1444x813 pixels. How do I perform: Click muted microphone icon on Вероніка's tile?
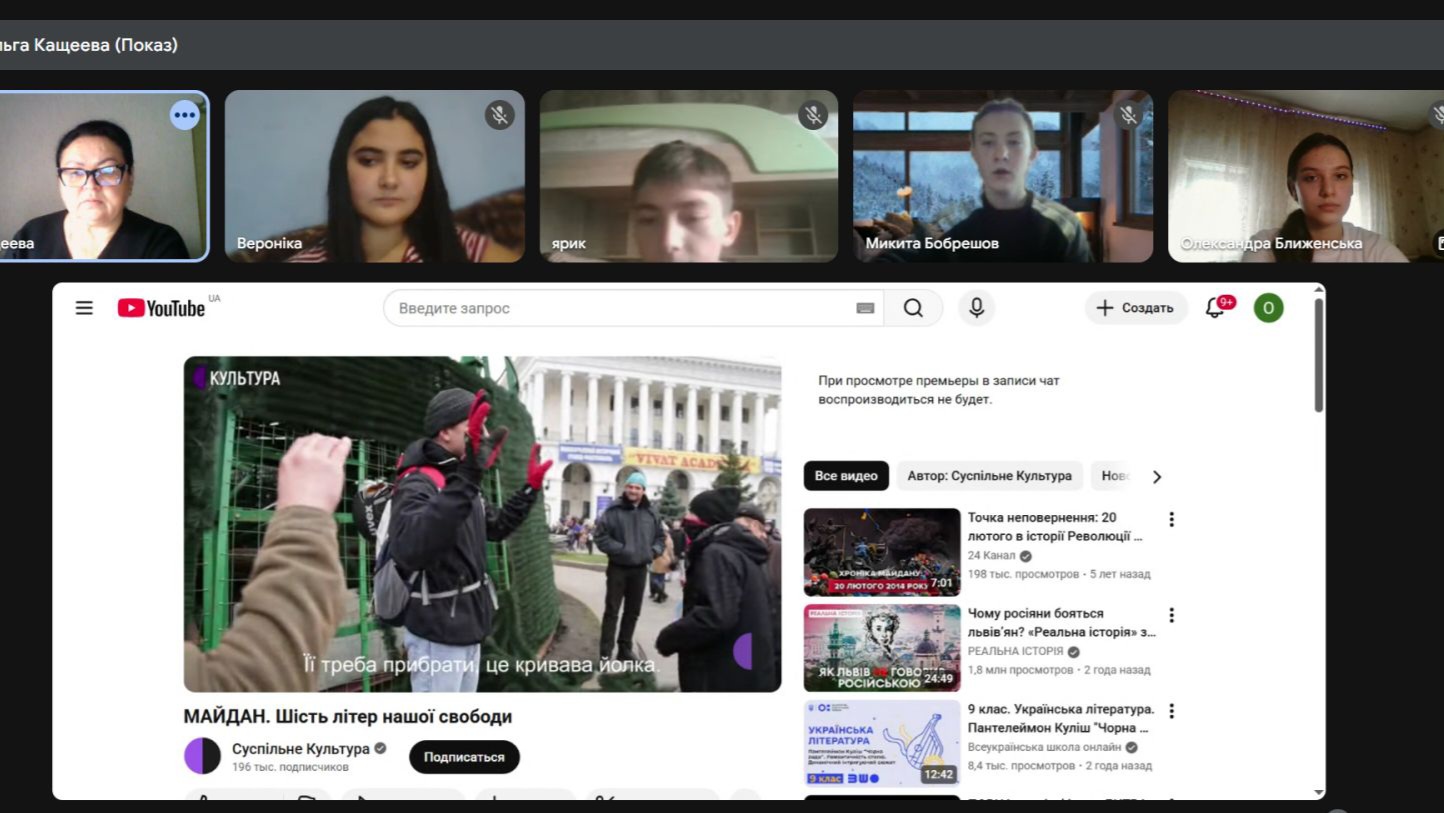tap(499, 115)
